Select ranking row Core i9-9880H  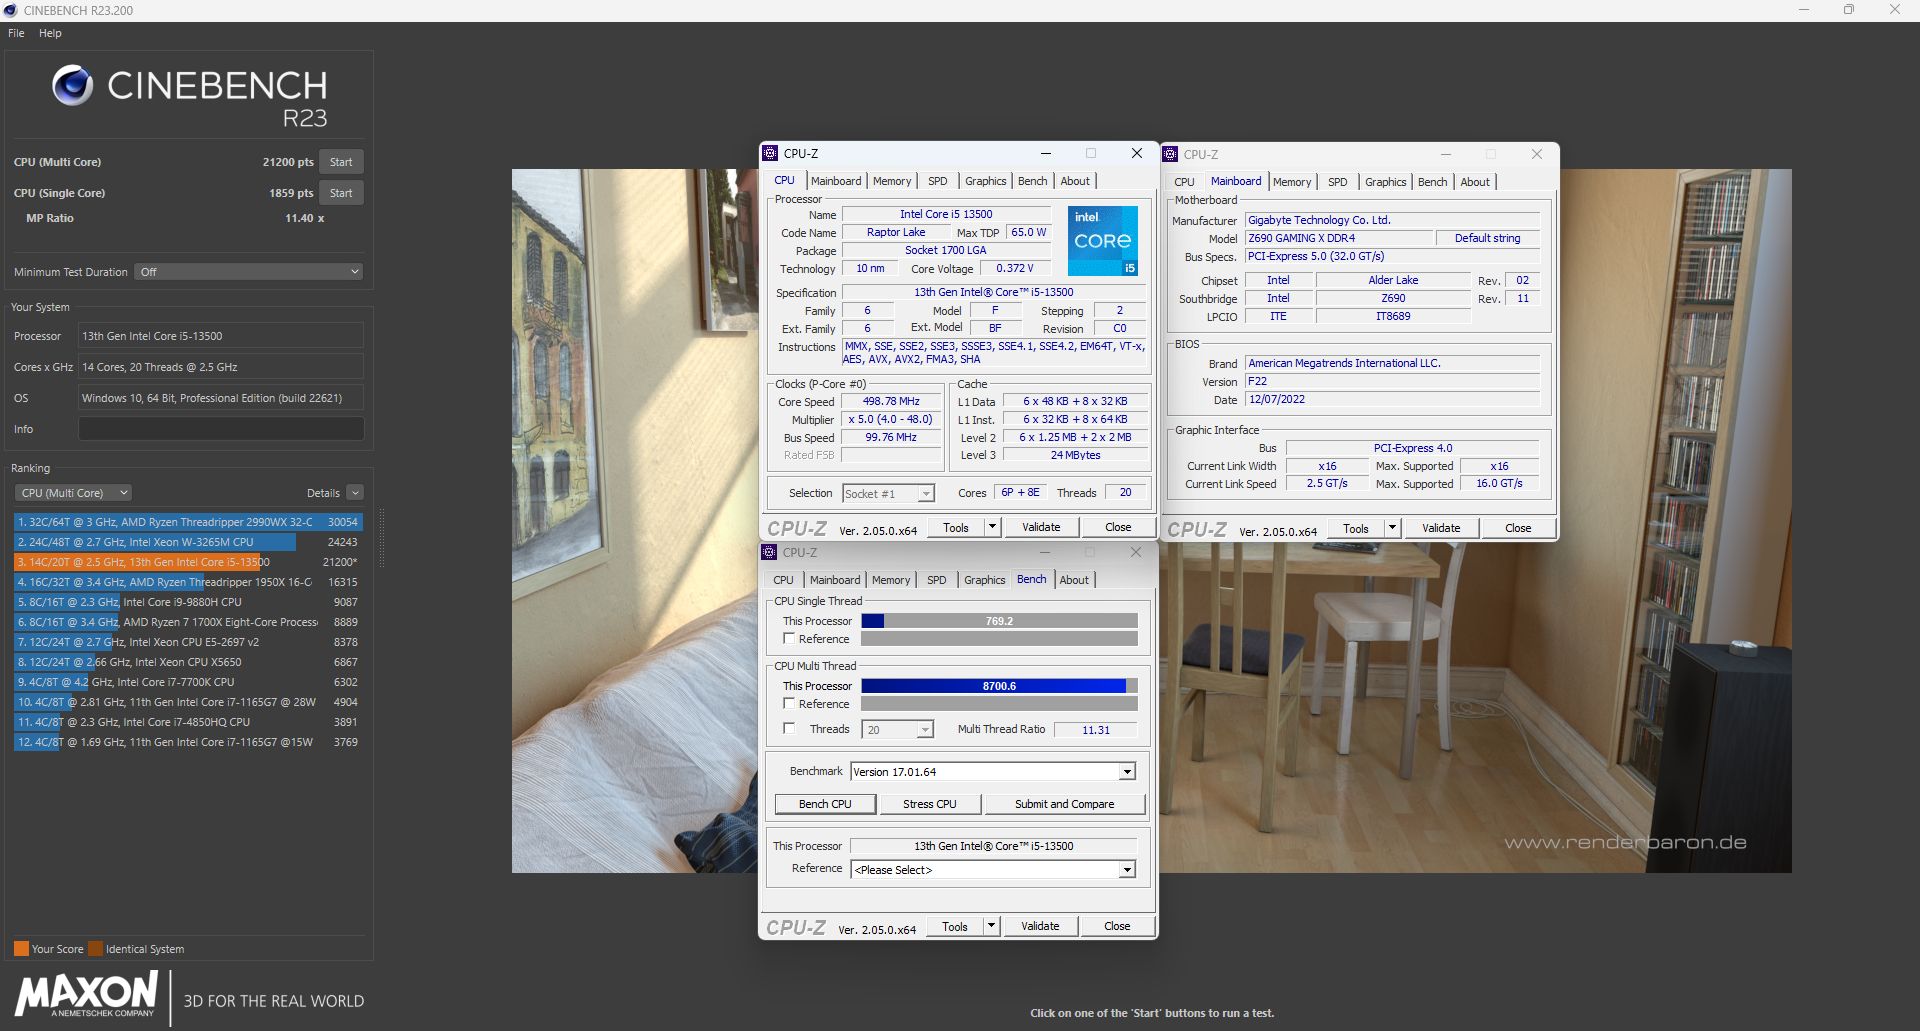[187, 602]
